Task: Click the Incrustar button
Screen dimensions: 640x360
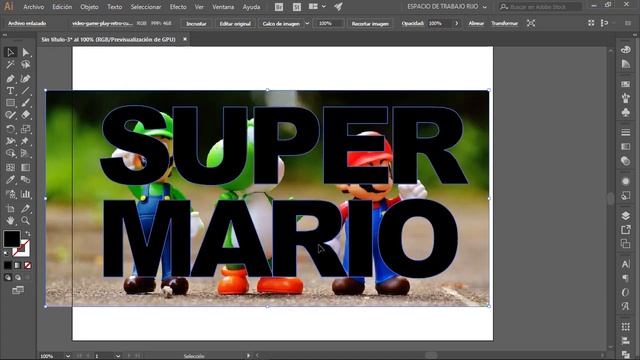Action: 196,24
